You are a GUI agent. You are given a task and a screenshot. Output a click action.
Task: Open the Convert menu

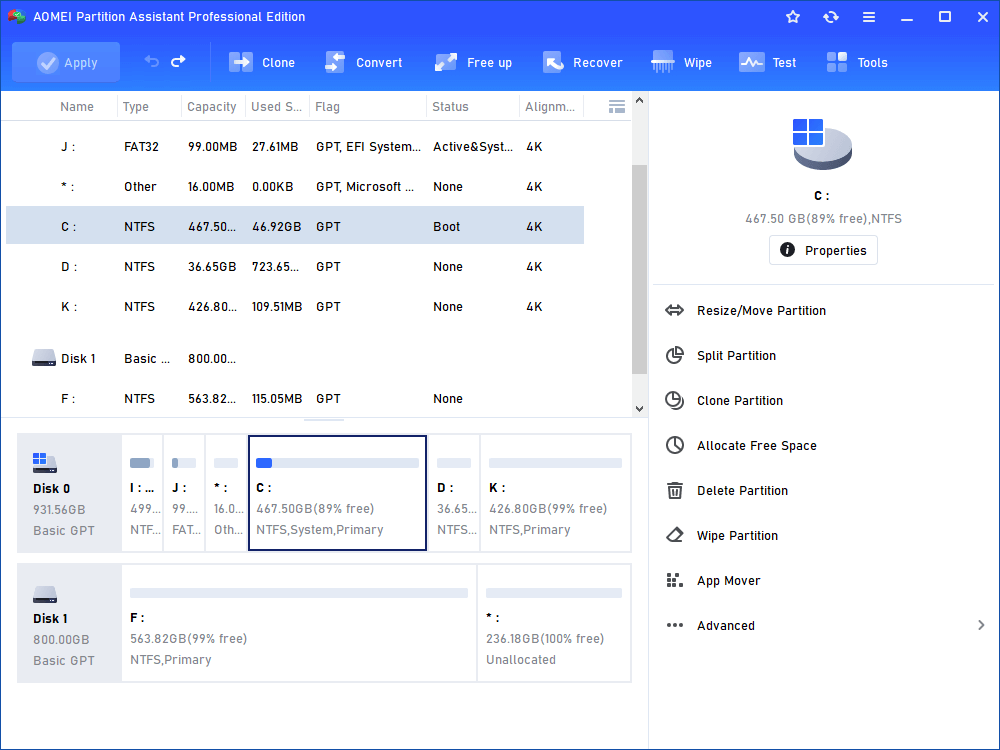pyautogui.click(x=363, y=62)
